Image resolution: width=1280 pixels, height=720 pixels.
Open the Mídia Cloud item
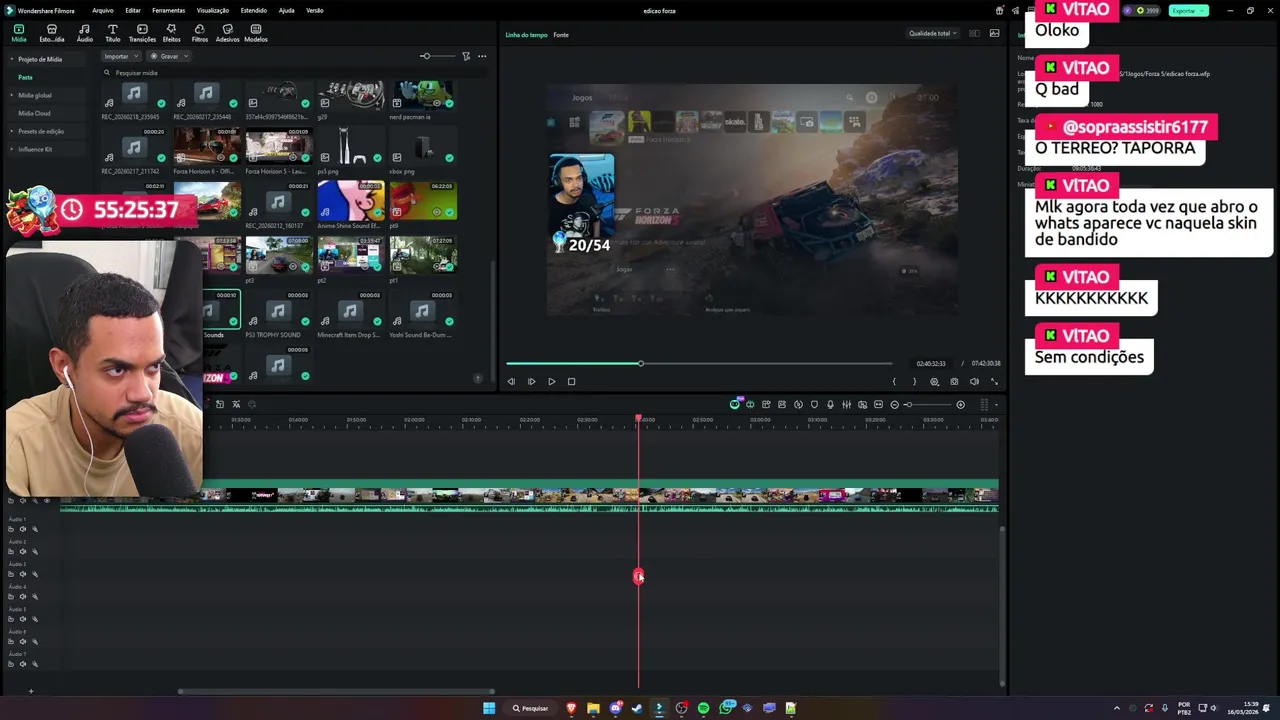coord(34,113)
